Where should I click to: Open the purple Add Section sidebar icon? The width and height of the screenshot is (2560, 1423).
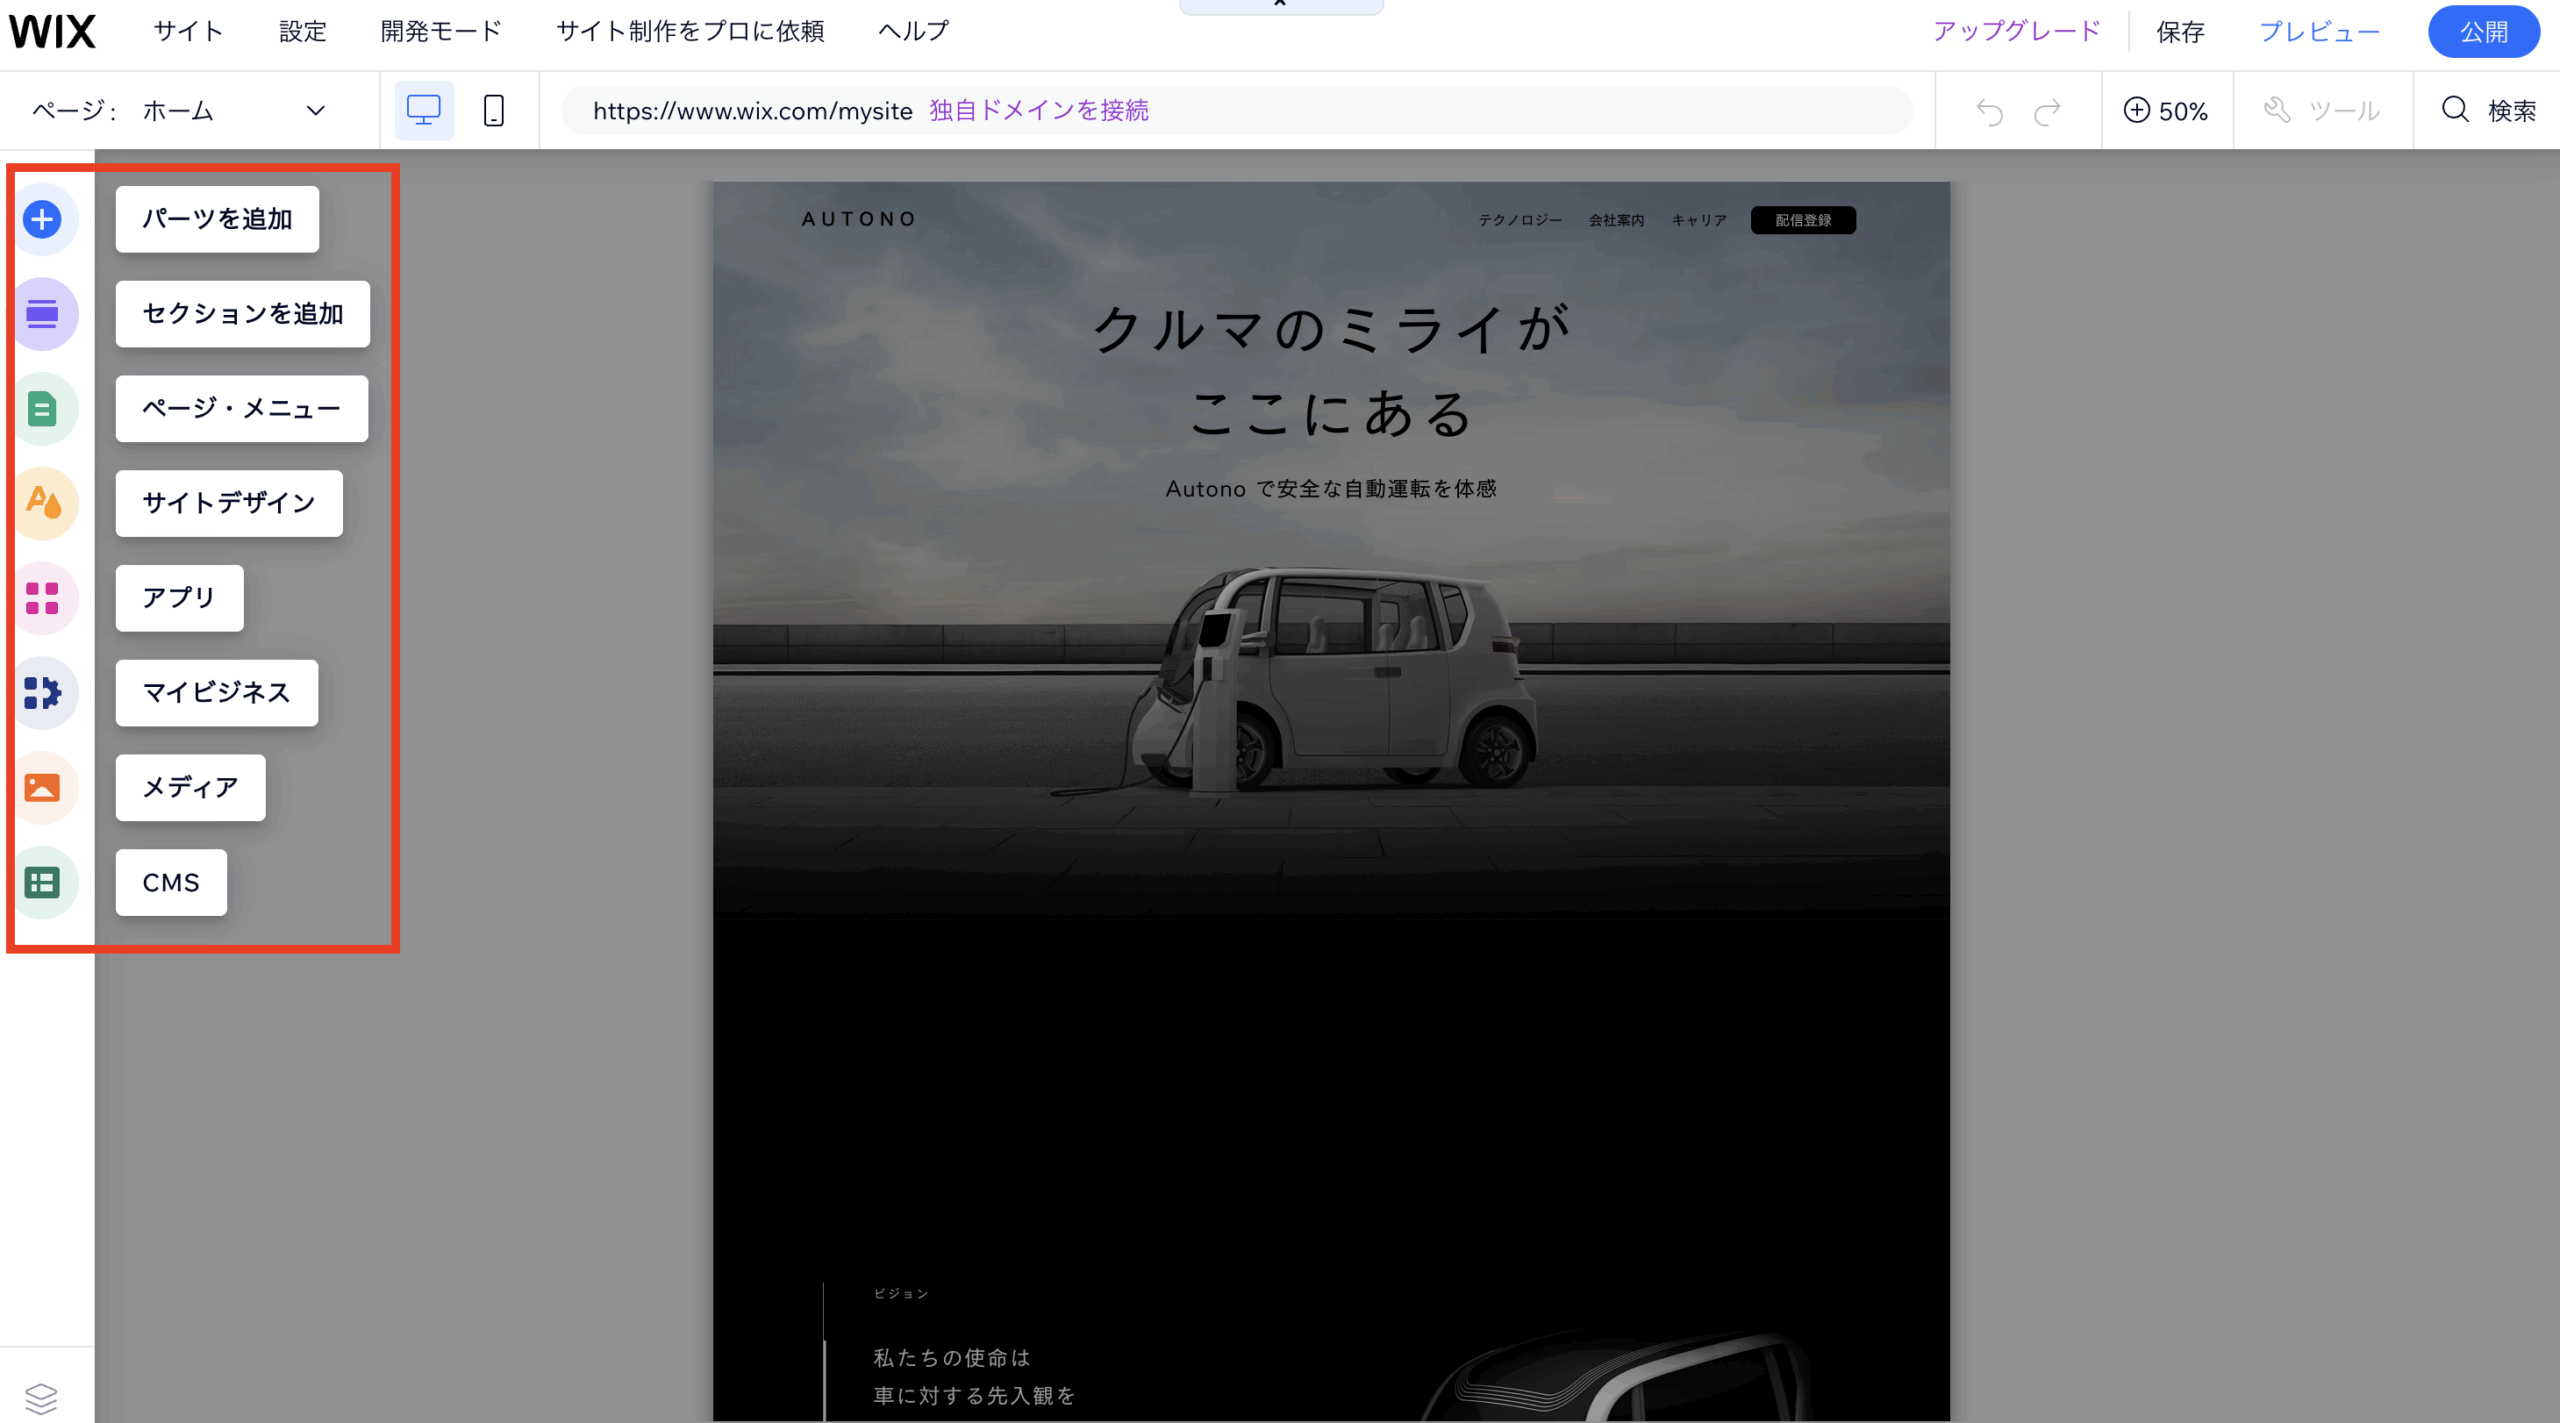(x=42, y=314)
